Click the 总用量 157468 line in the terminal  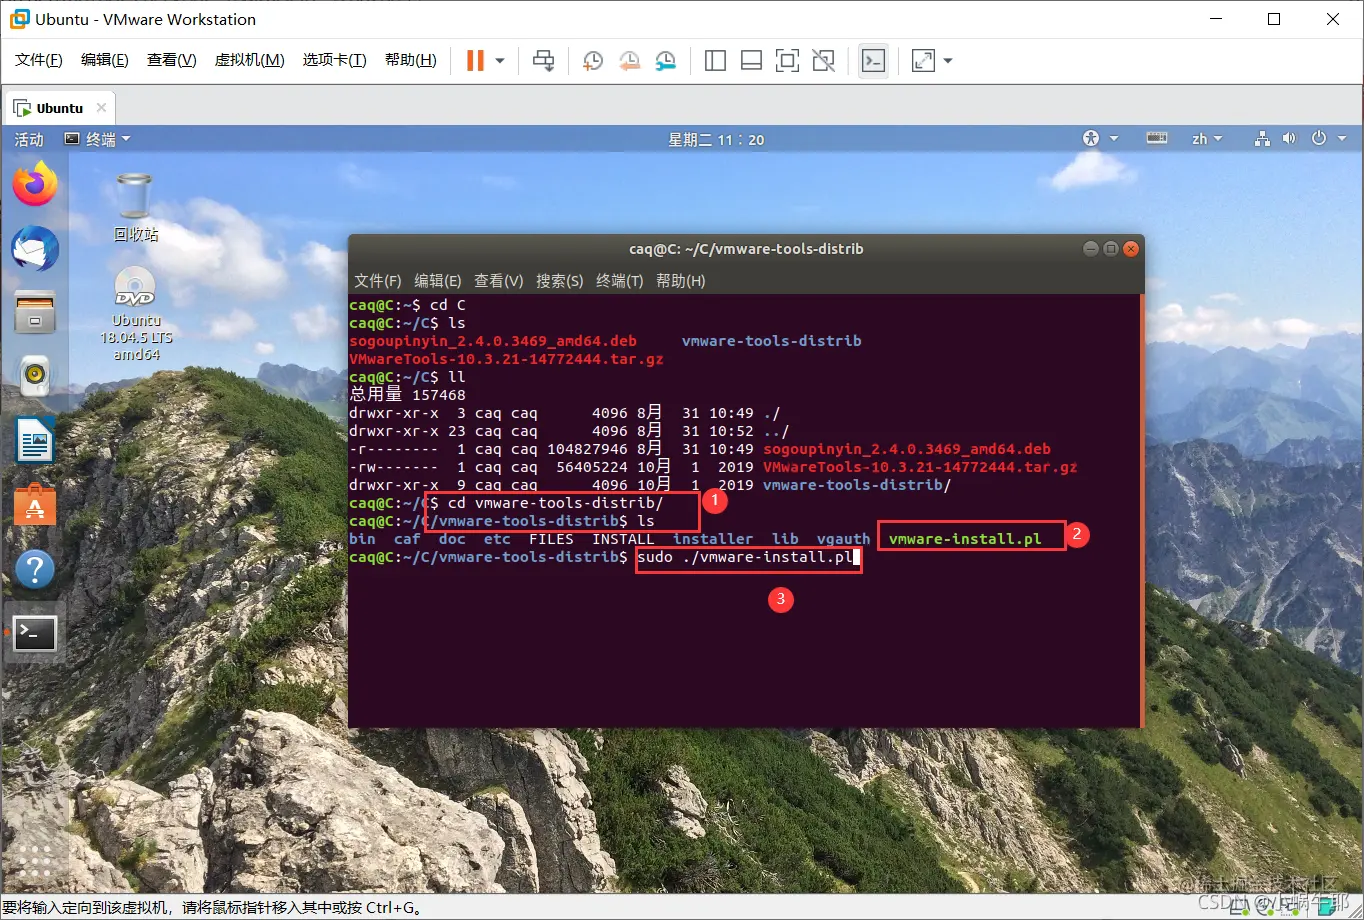pyautogui.click(x=407, y=395)
